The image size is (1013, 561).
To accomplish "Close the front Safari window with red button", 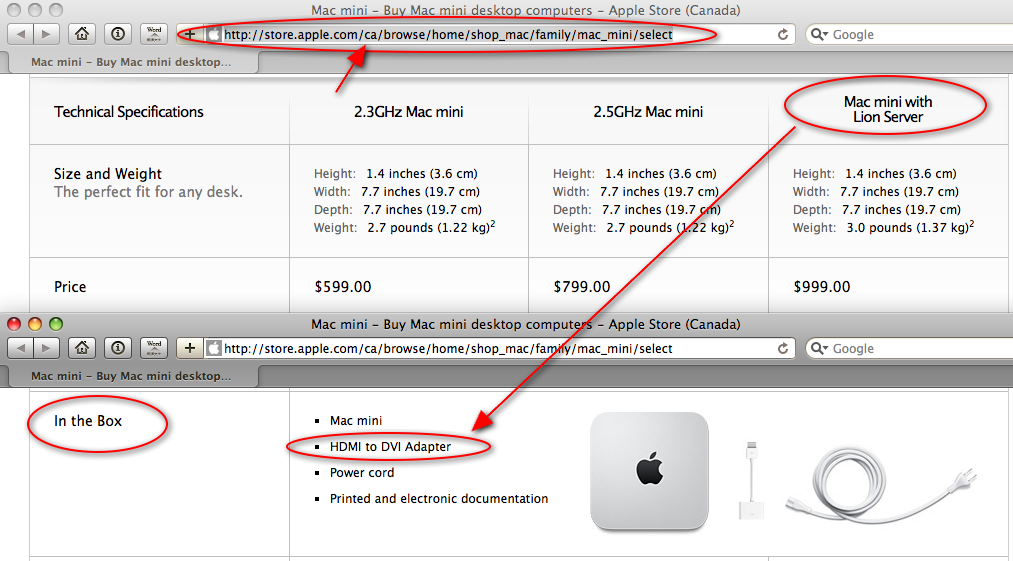I will click(x=14, y=324).
